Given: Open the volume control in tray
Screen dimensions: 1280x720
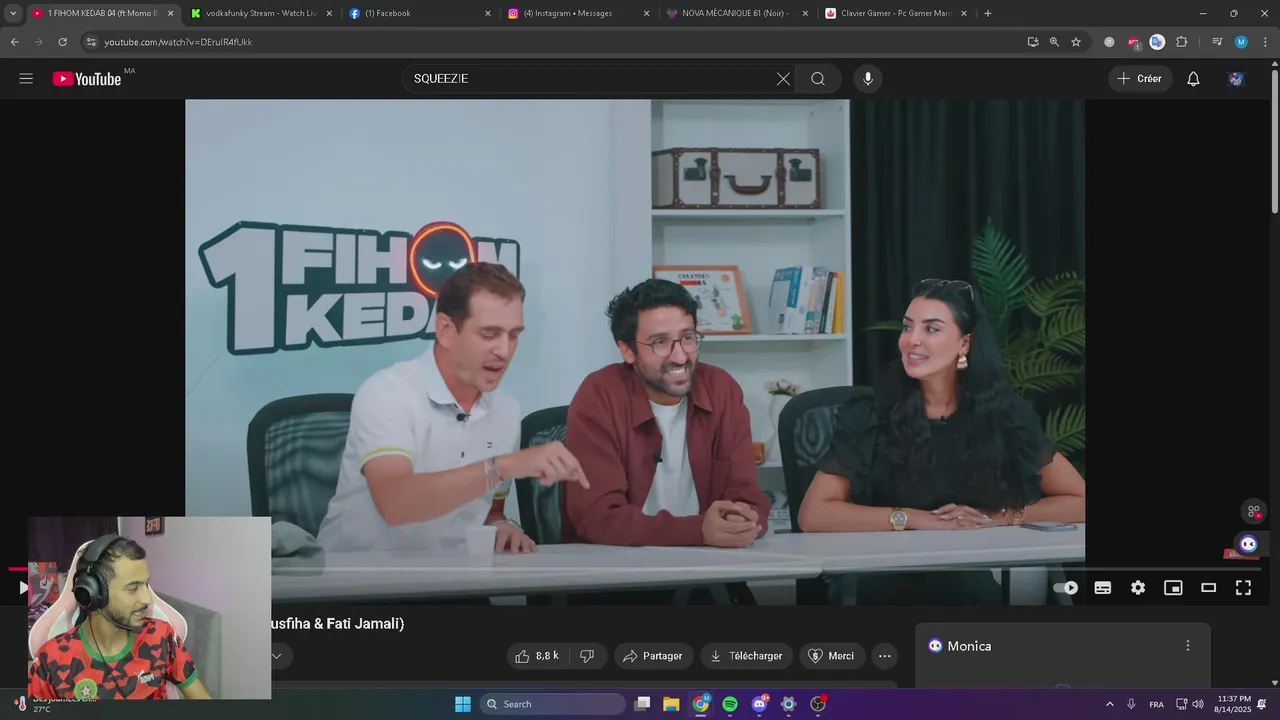Looking at the screenshot, I should 1198,704.
